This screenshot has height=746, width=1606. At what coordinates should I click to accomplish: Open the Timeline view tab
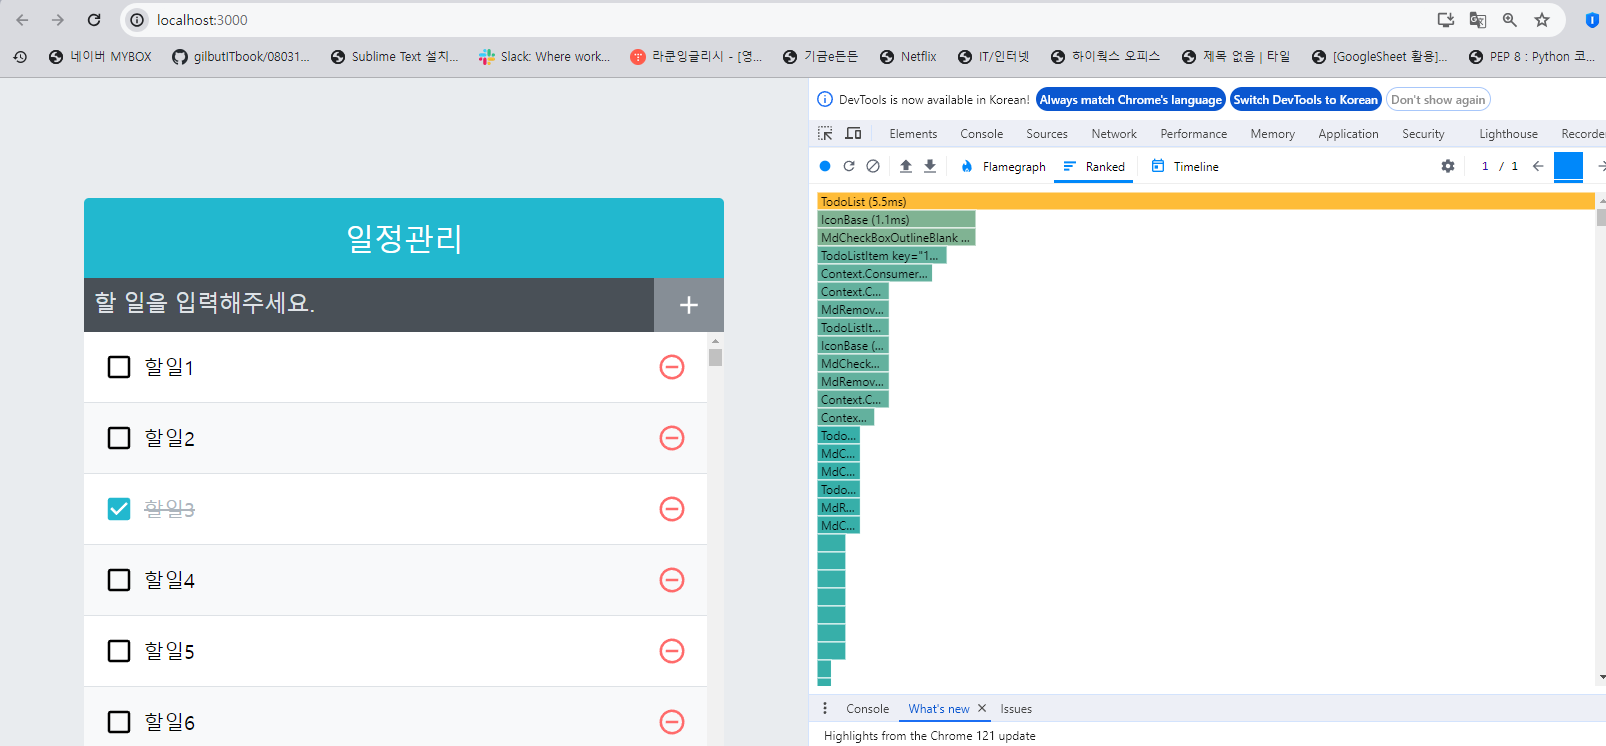1185,167
